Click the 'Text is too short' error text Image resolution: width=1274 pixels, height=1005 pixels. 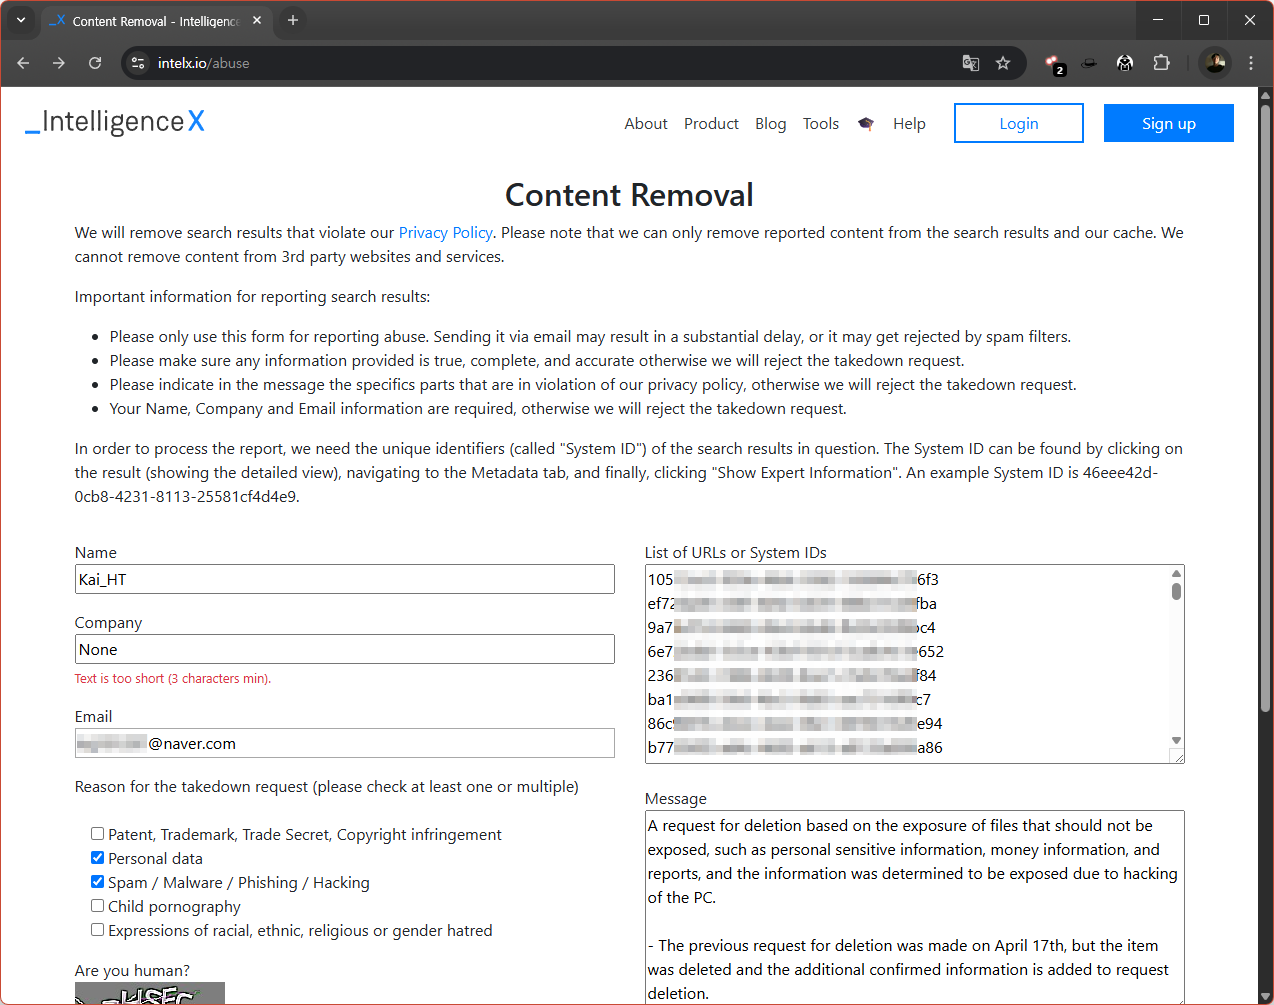click(x=173, y=678)
